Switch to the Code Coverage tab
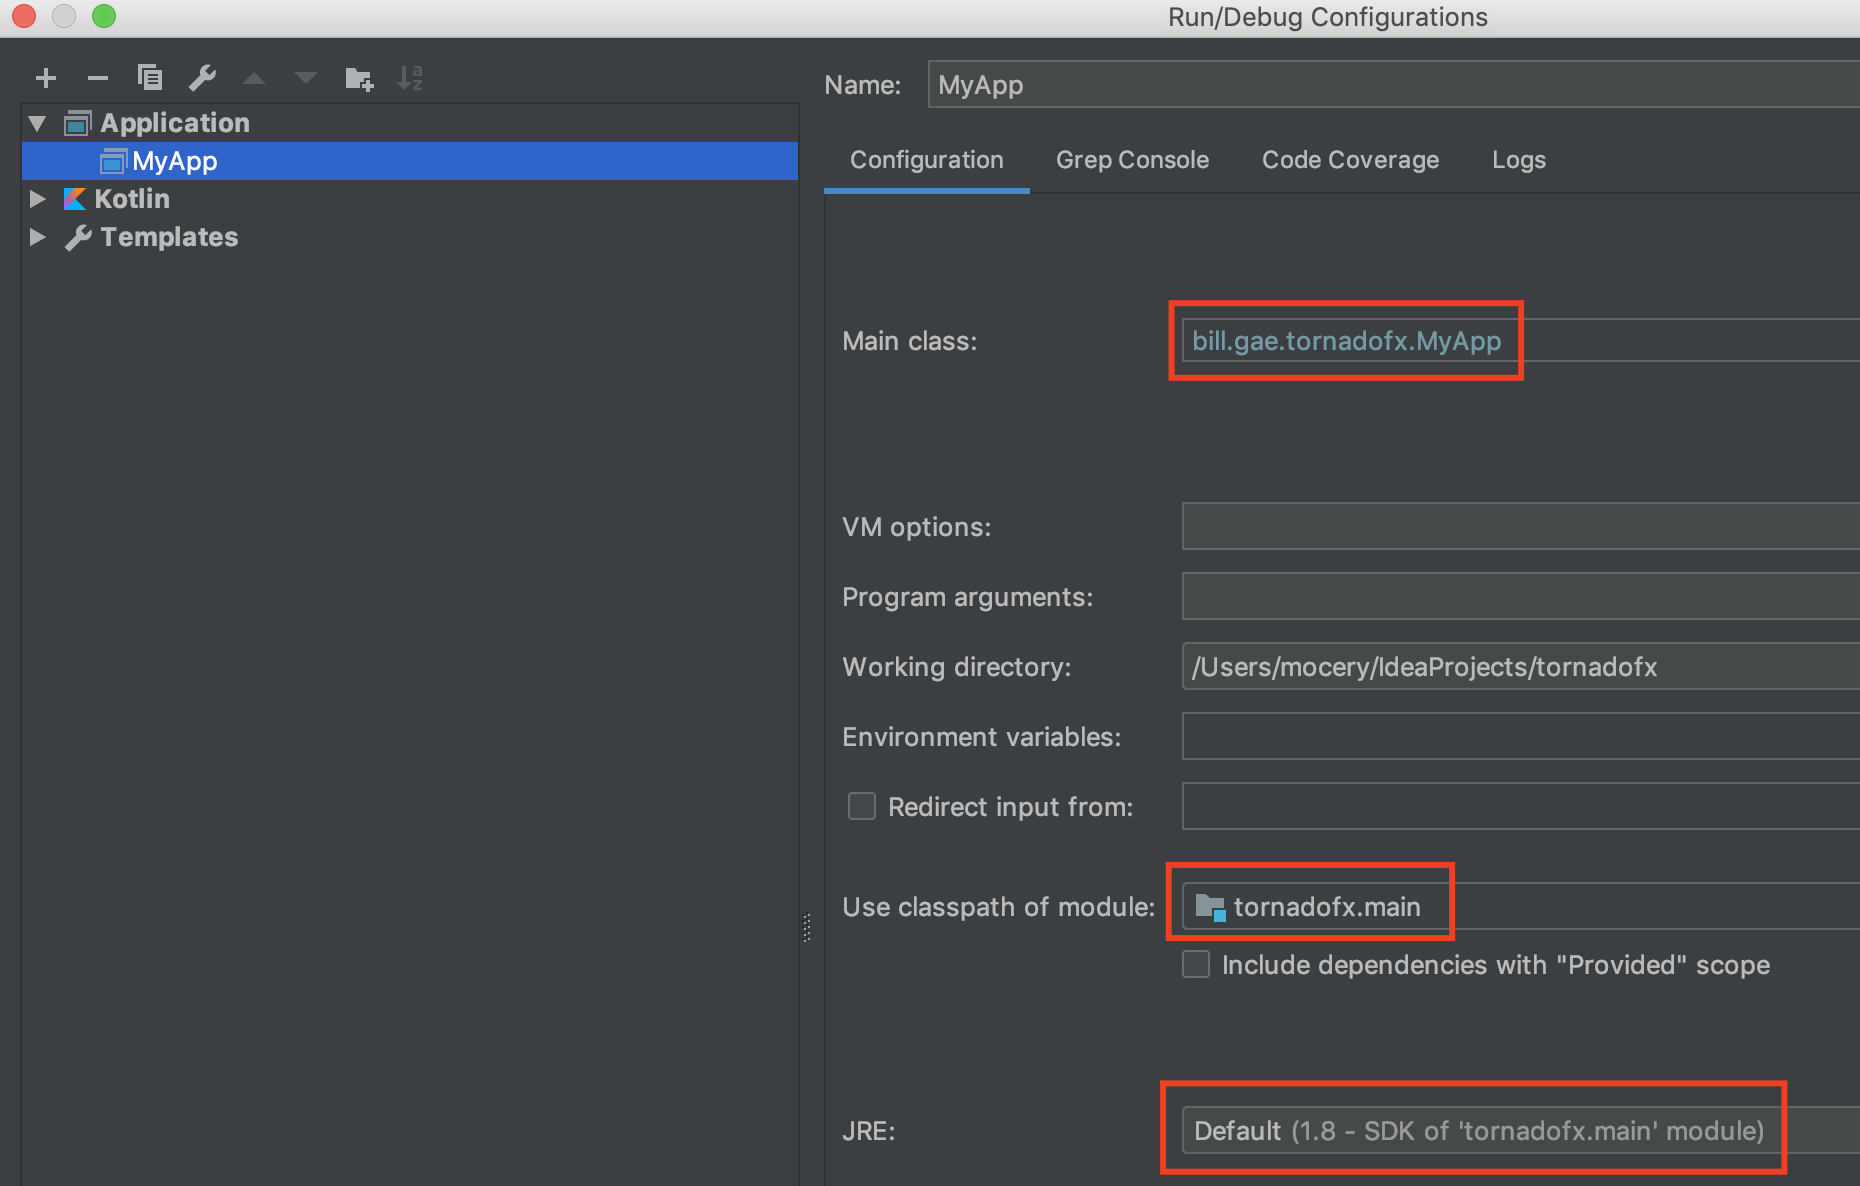 pyautogui.click(x=1350, y=160)
